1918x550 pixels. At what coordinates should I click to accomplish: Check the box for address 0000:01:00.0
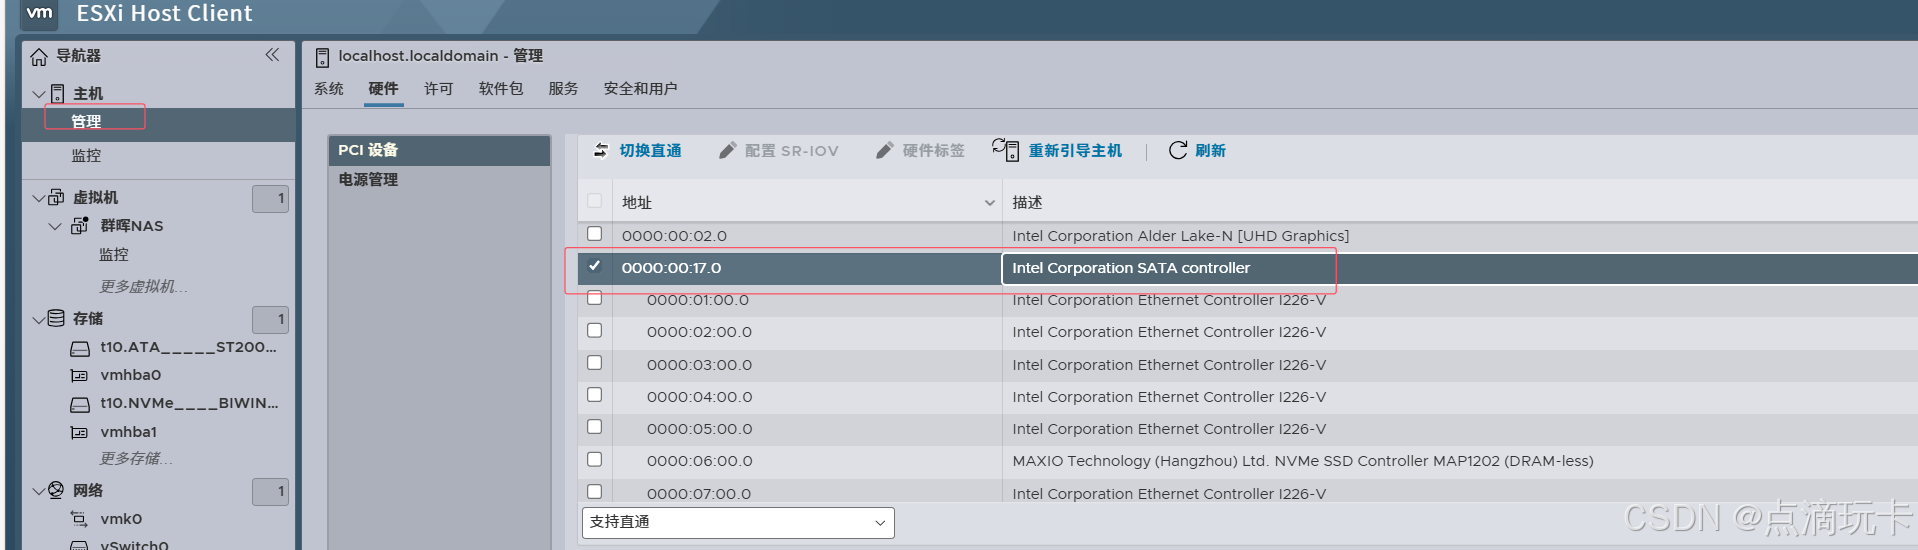(595, 298)
